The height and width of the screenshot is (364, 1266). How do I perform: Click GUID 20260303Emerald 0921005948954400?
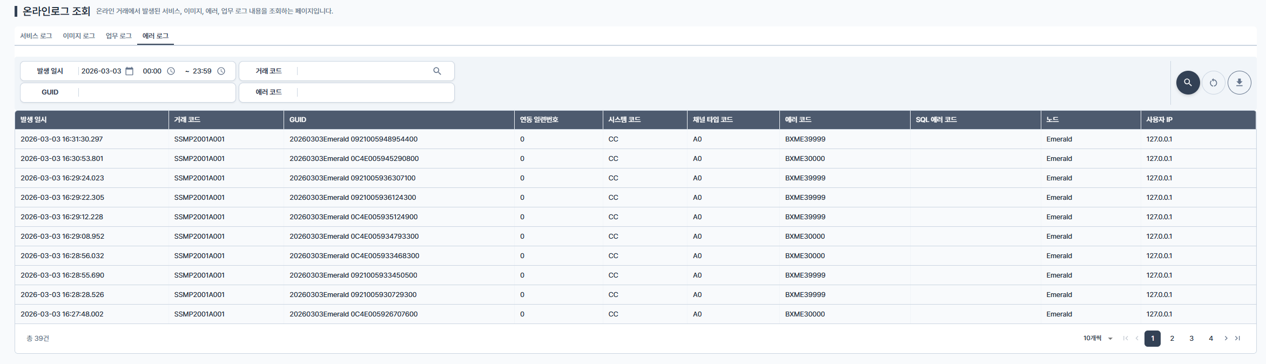pyautogui.click(x=353, y=139)
